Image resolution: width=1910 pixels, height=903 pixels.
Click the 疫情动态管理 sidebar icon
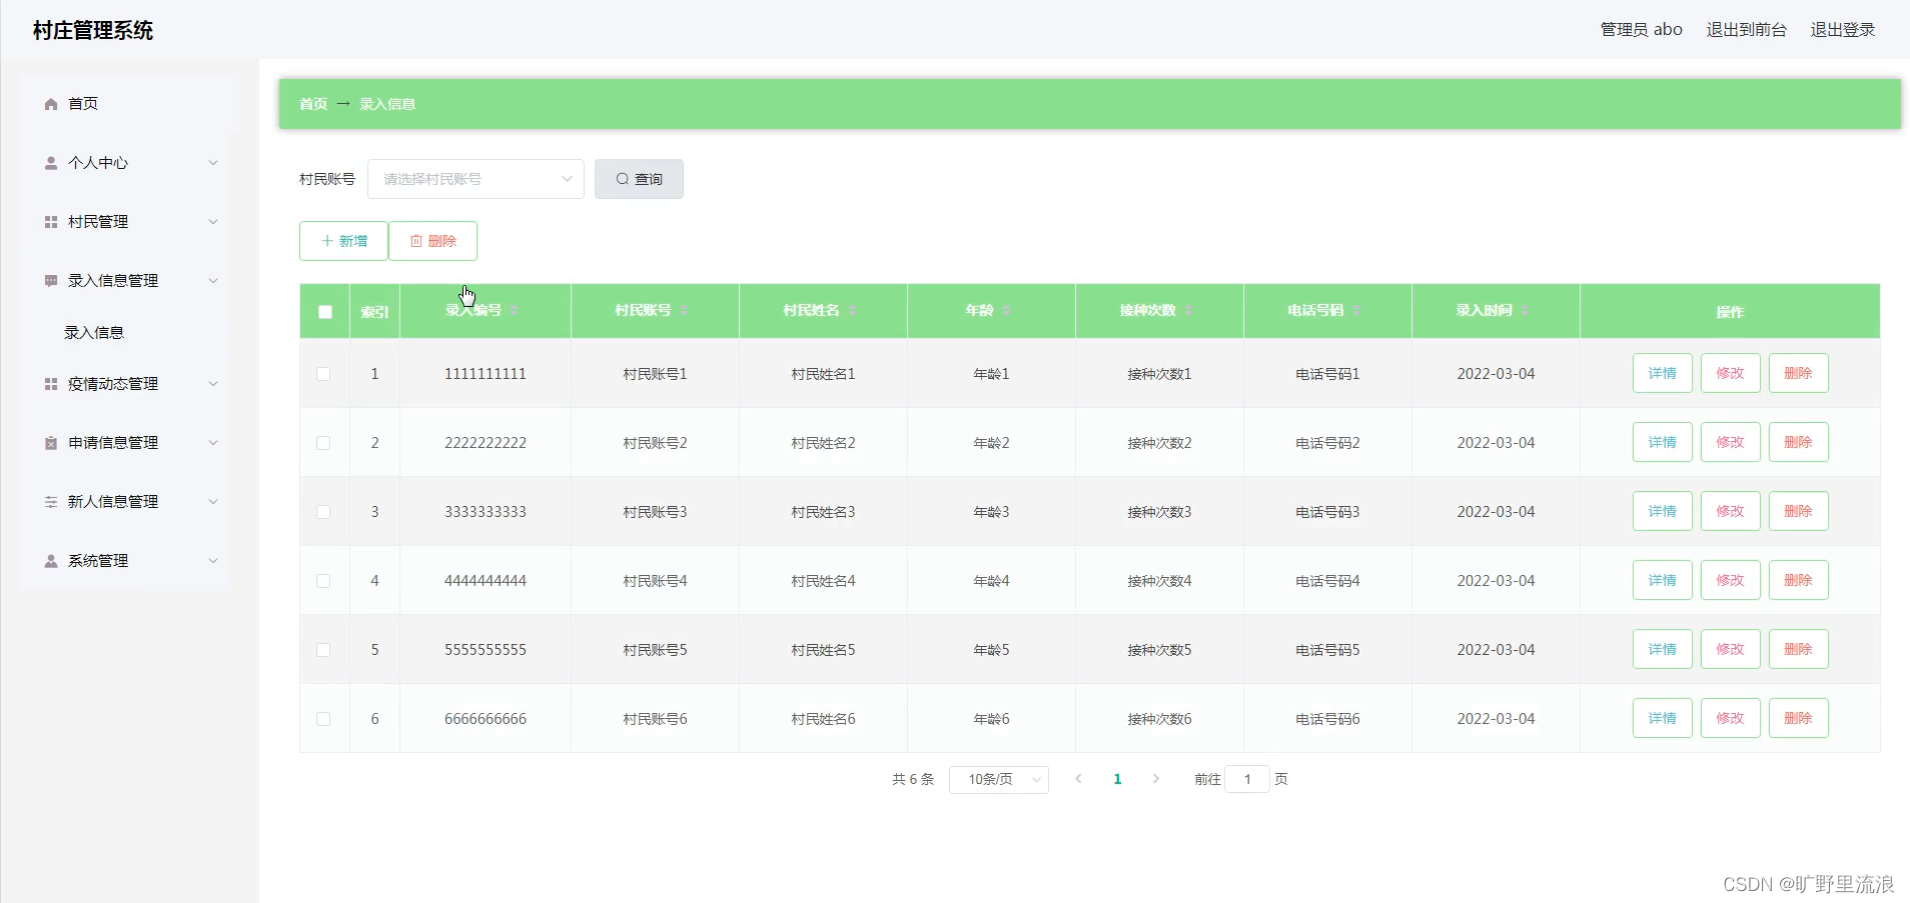[49, 383]
